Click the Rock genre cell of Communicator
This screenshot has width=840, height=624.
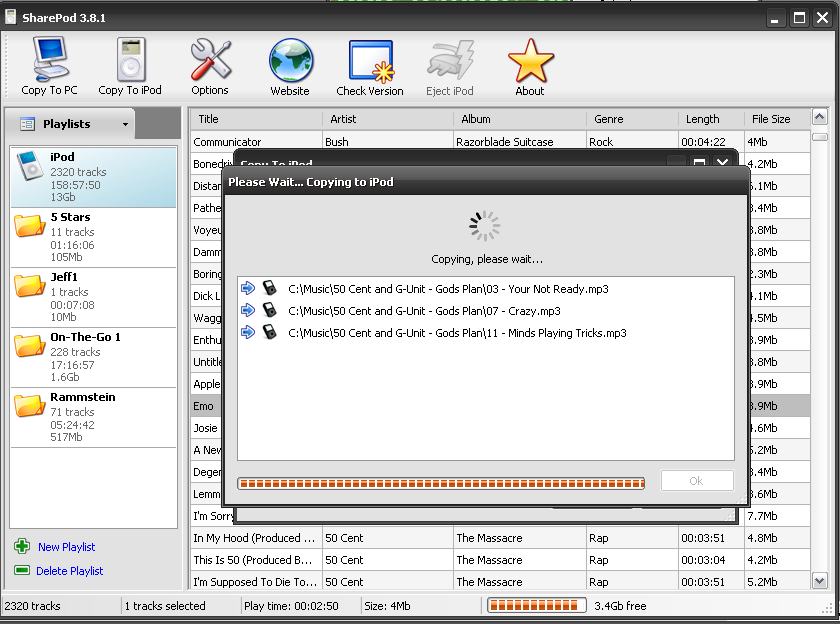[x=632, y=142]
